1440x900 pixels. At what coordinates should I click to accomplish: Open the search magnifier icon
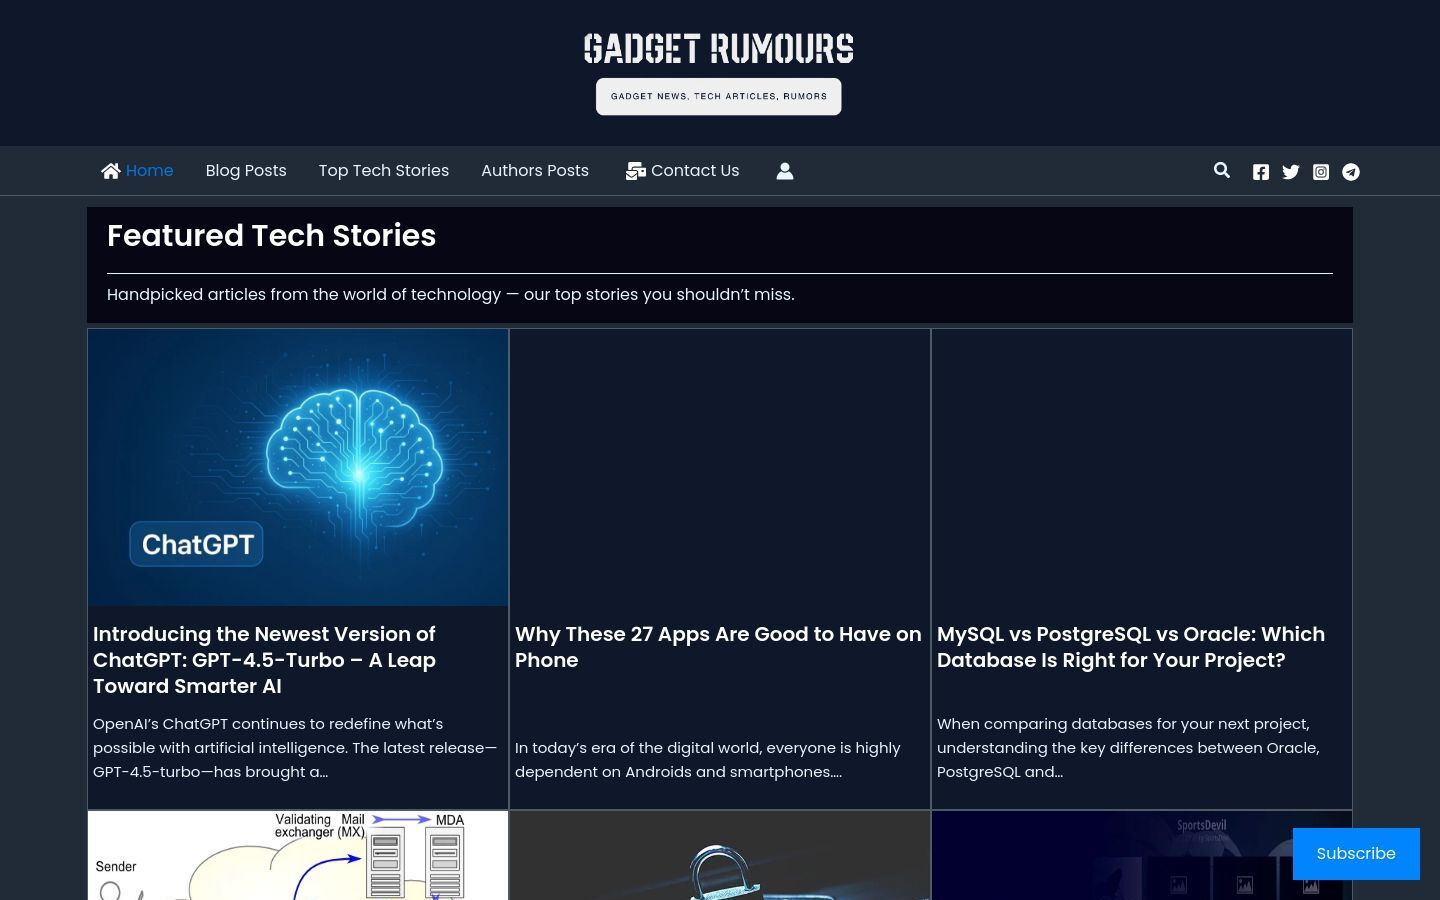click(1222, 170)
